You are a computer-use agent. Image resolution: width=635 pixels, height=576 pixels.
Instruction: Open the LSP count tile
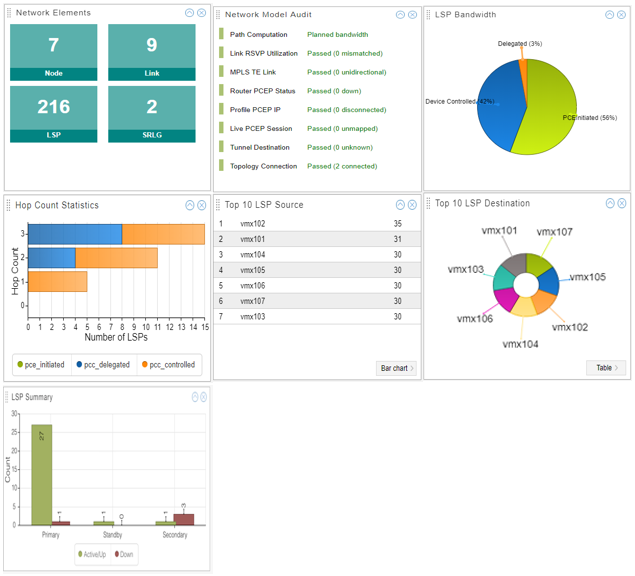coord(54,114)
